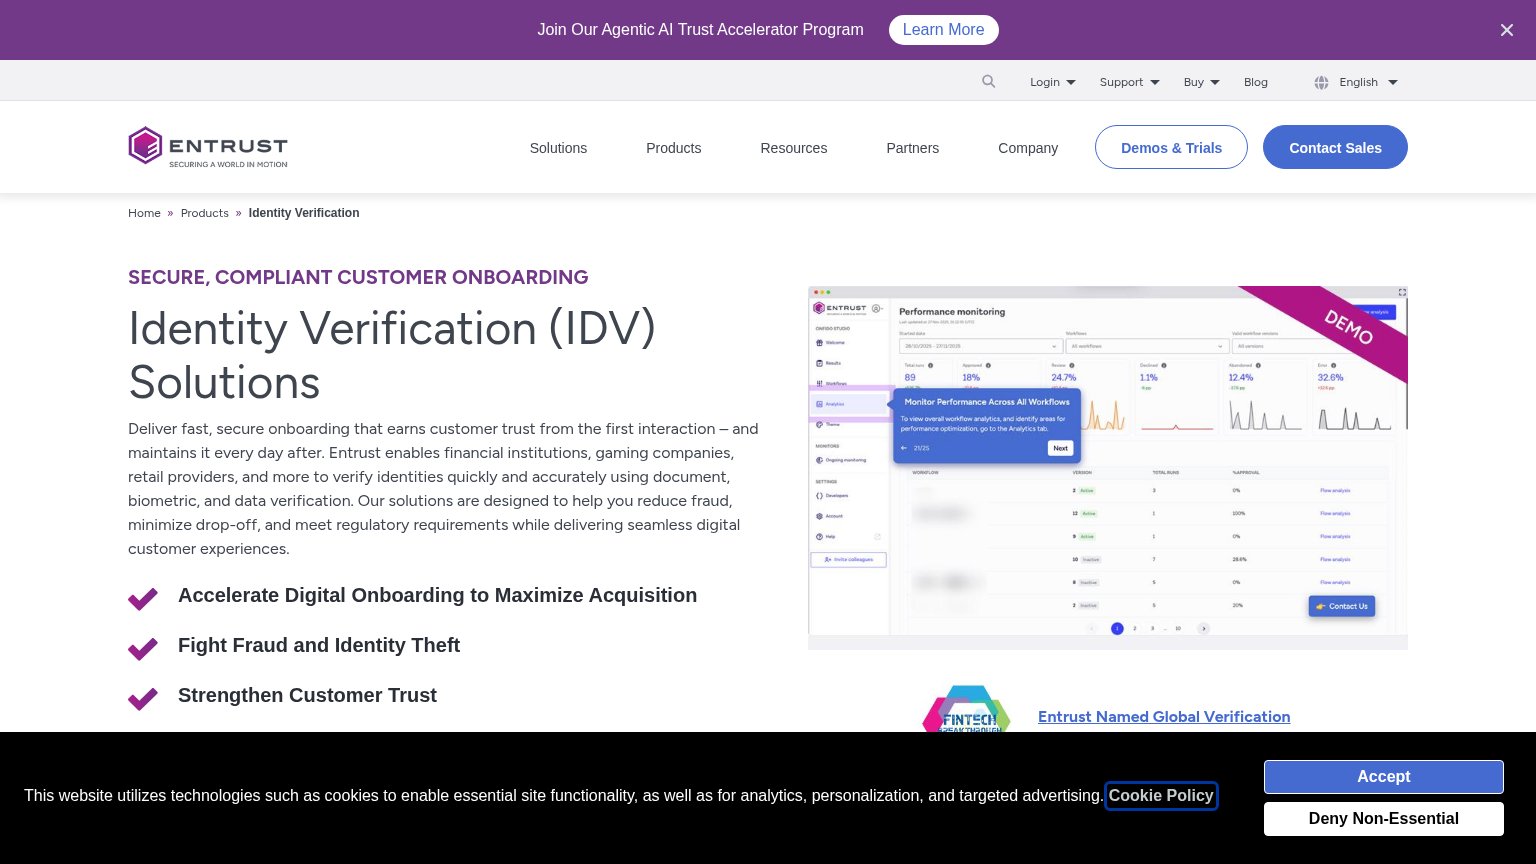Open the Performance monitoring demo thumbnail
The image size is (1536, 864).
1108,468
